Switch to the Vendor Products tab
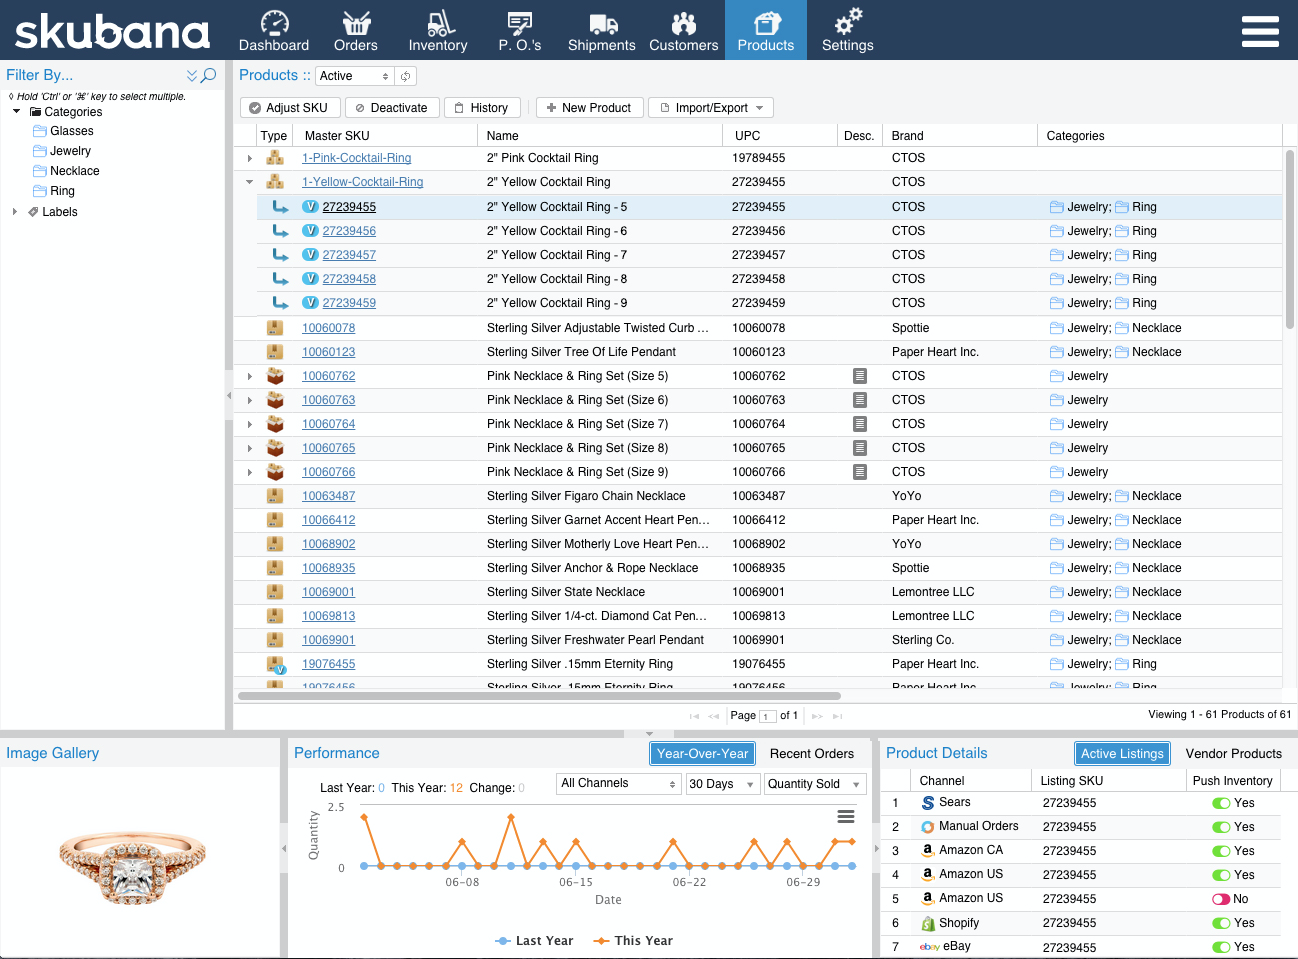The image size is (1298, 959). coord(1233,754)
